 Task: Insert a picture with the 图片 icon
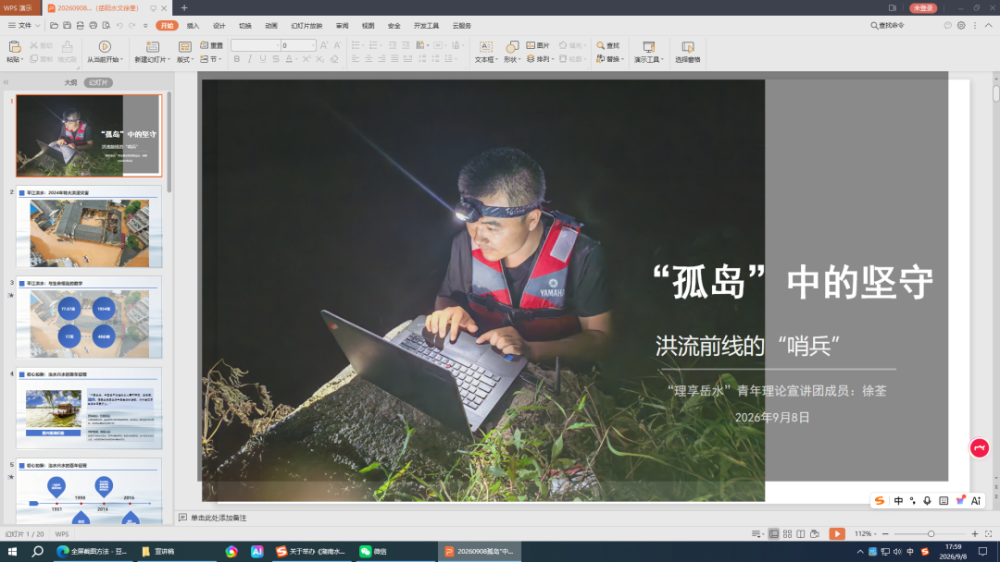[538, 45]
